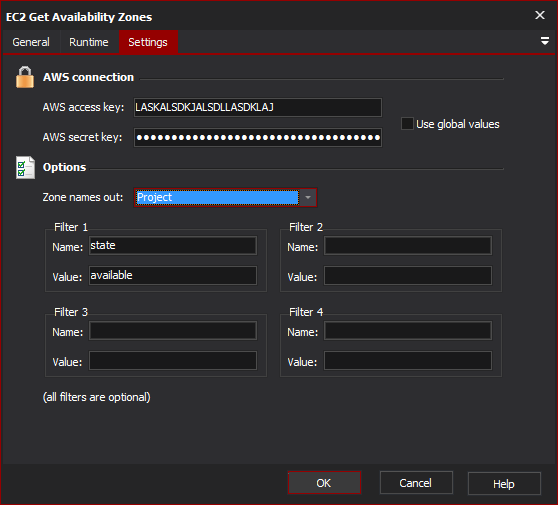Click the Options checklist icon
The image size is (558, 505).
[25, 168]
